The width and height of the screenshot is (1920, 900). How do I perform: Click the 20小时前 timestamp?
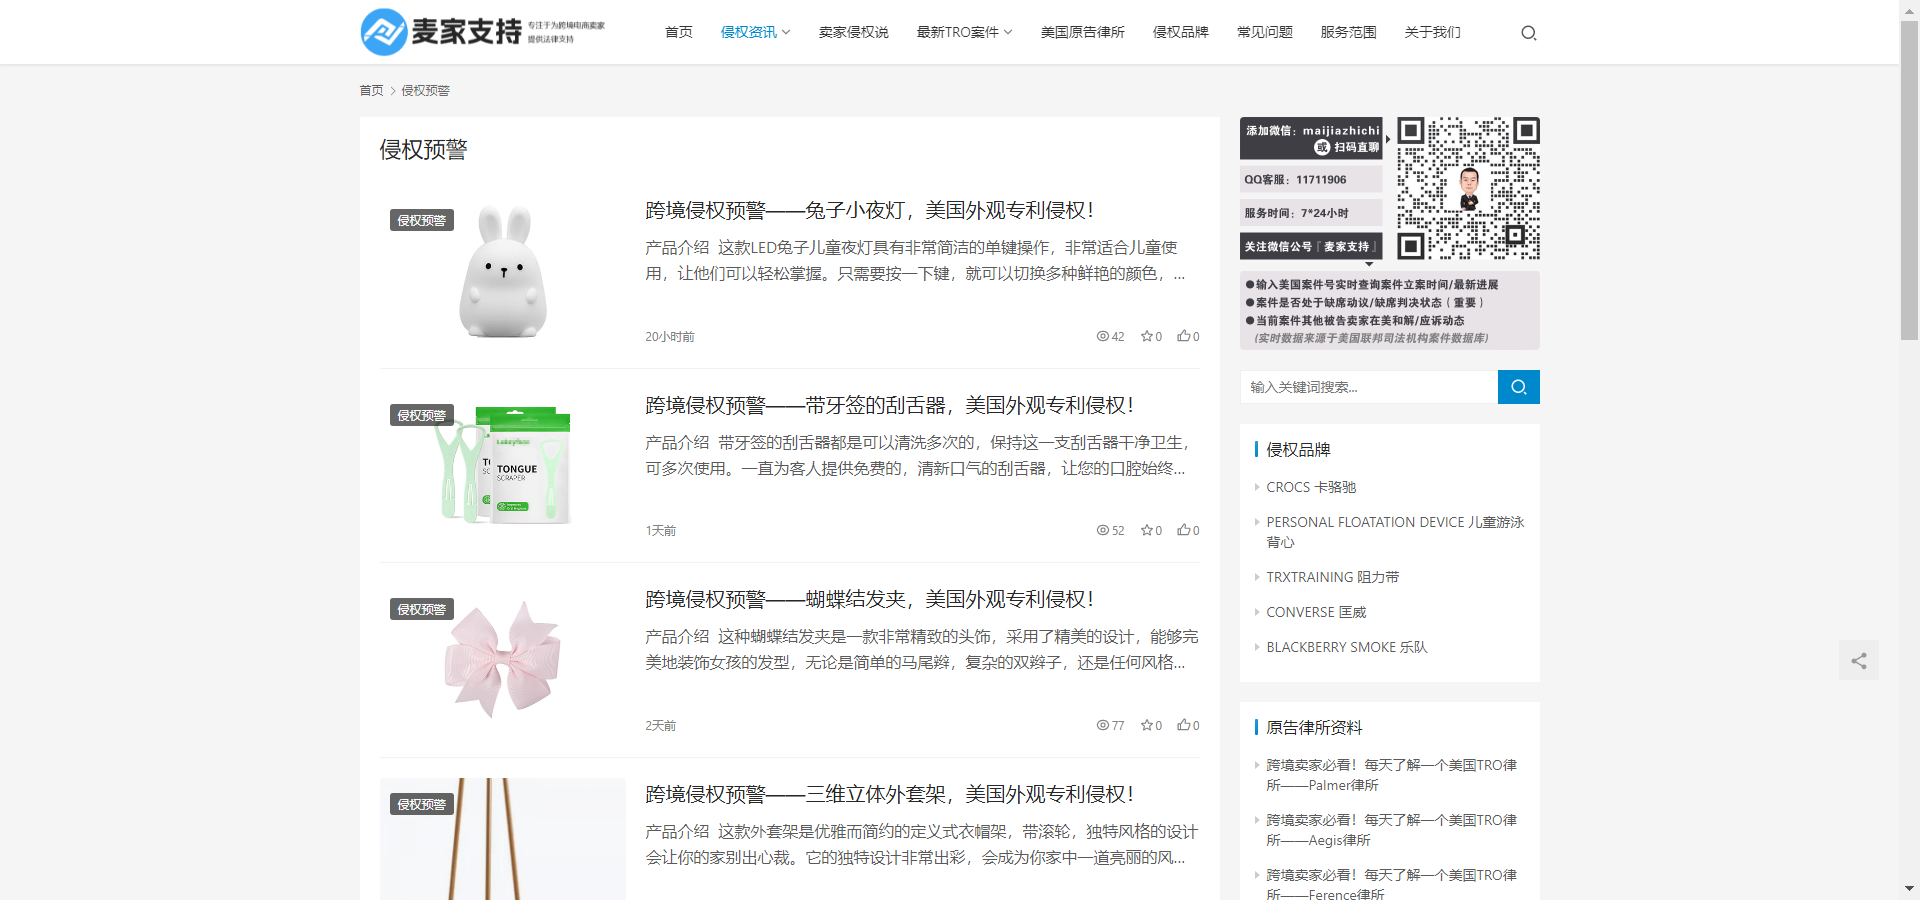pos(670,337)
